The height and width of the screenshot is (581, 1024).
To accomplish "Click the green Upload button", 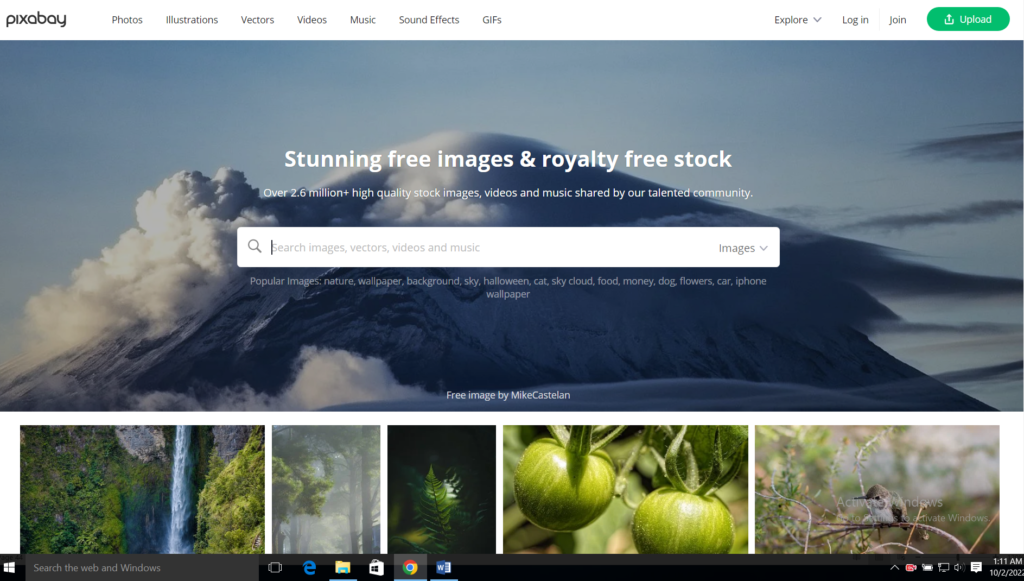I will 968,19.
